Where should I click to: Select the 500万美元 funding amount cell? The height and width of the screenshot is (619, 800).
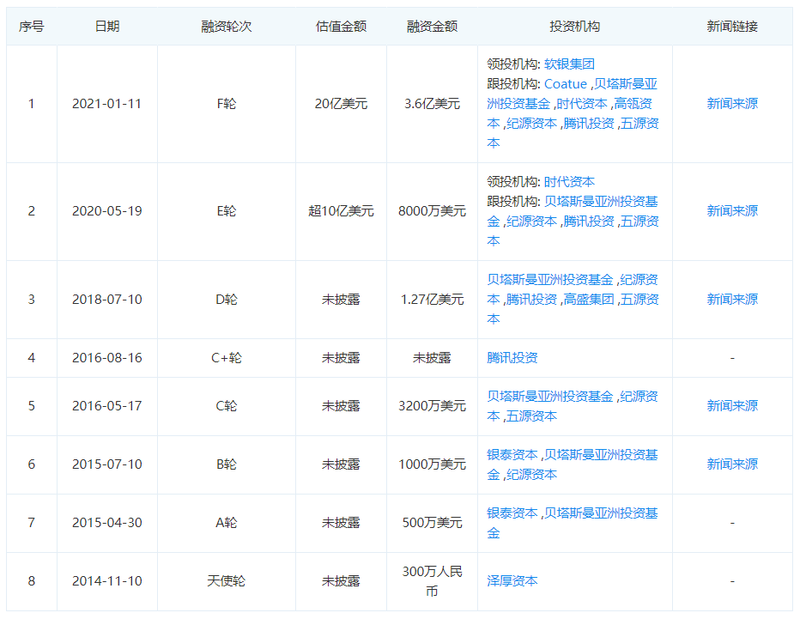[432, 523]
